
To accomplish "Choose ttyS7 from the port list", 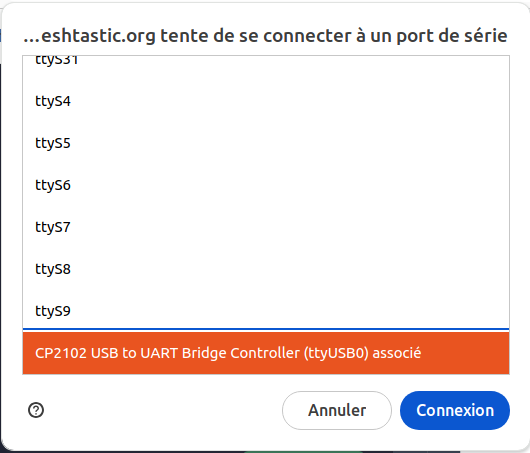I will tap(266, 227).
